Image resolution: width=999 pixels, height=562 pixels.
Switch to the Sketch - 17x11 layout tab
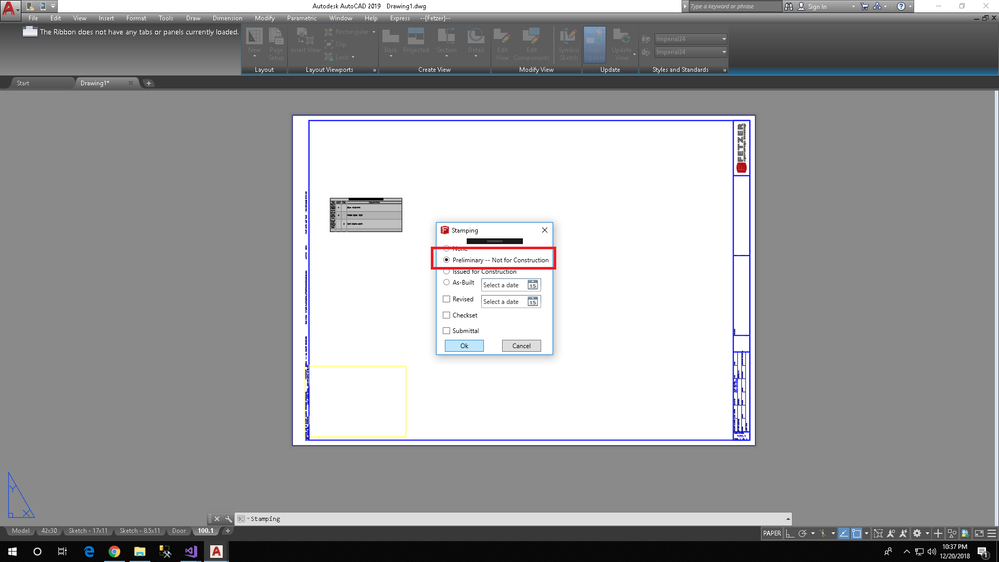[86, 531]
